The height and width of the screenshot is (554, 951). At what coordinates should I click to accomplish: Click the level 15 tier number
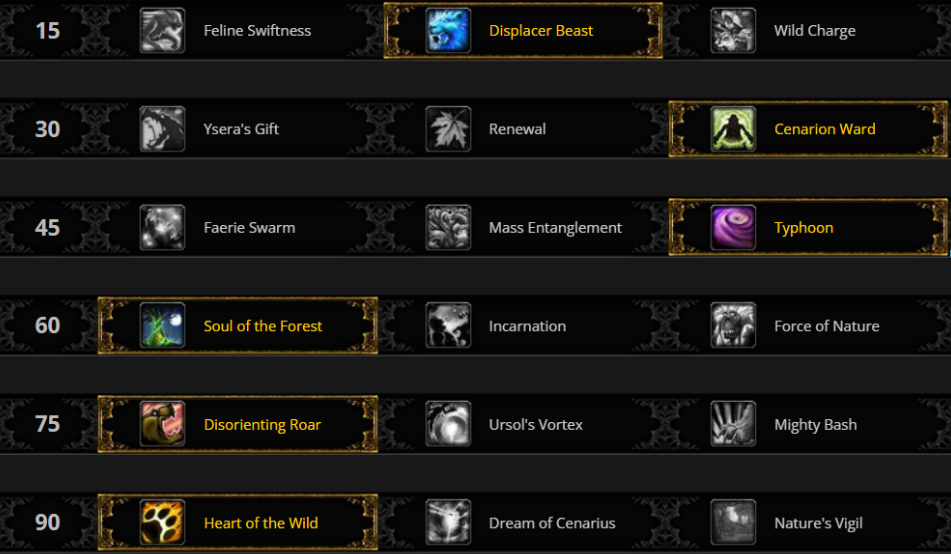pyautogui.click(x=47, y=30)
